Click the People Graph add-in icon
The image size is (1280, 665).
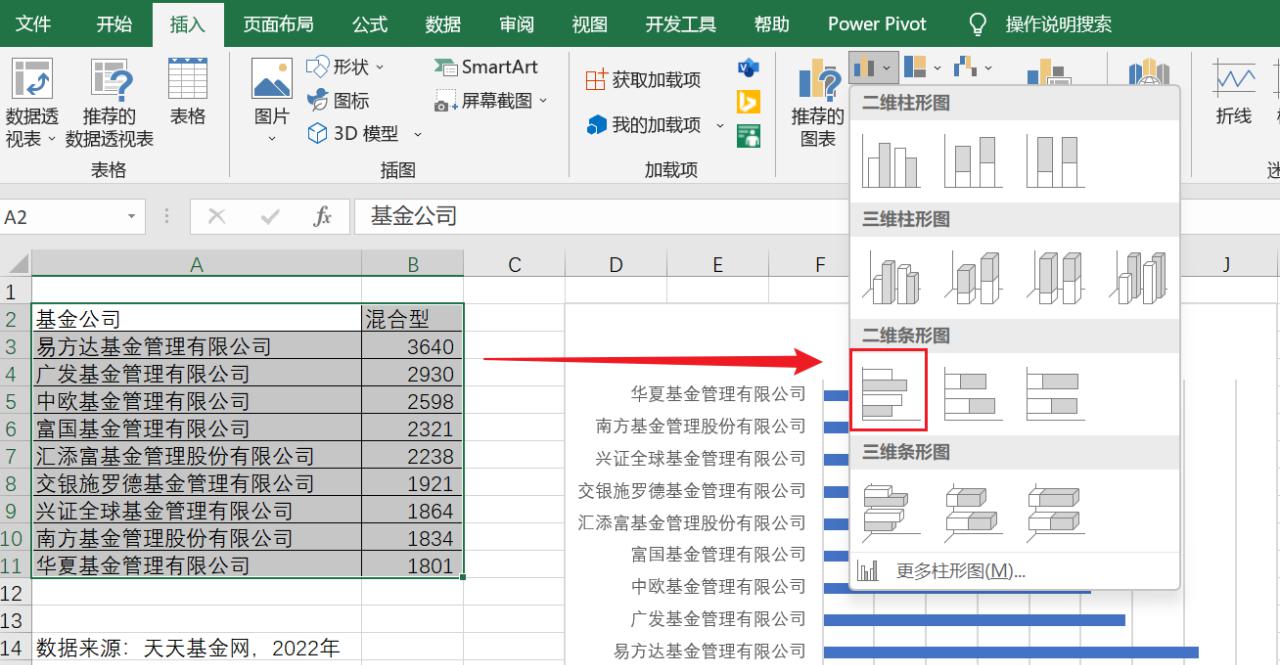(x=748, y=135)
